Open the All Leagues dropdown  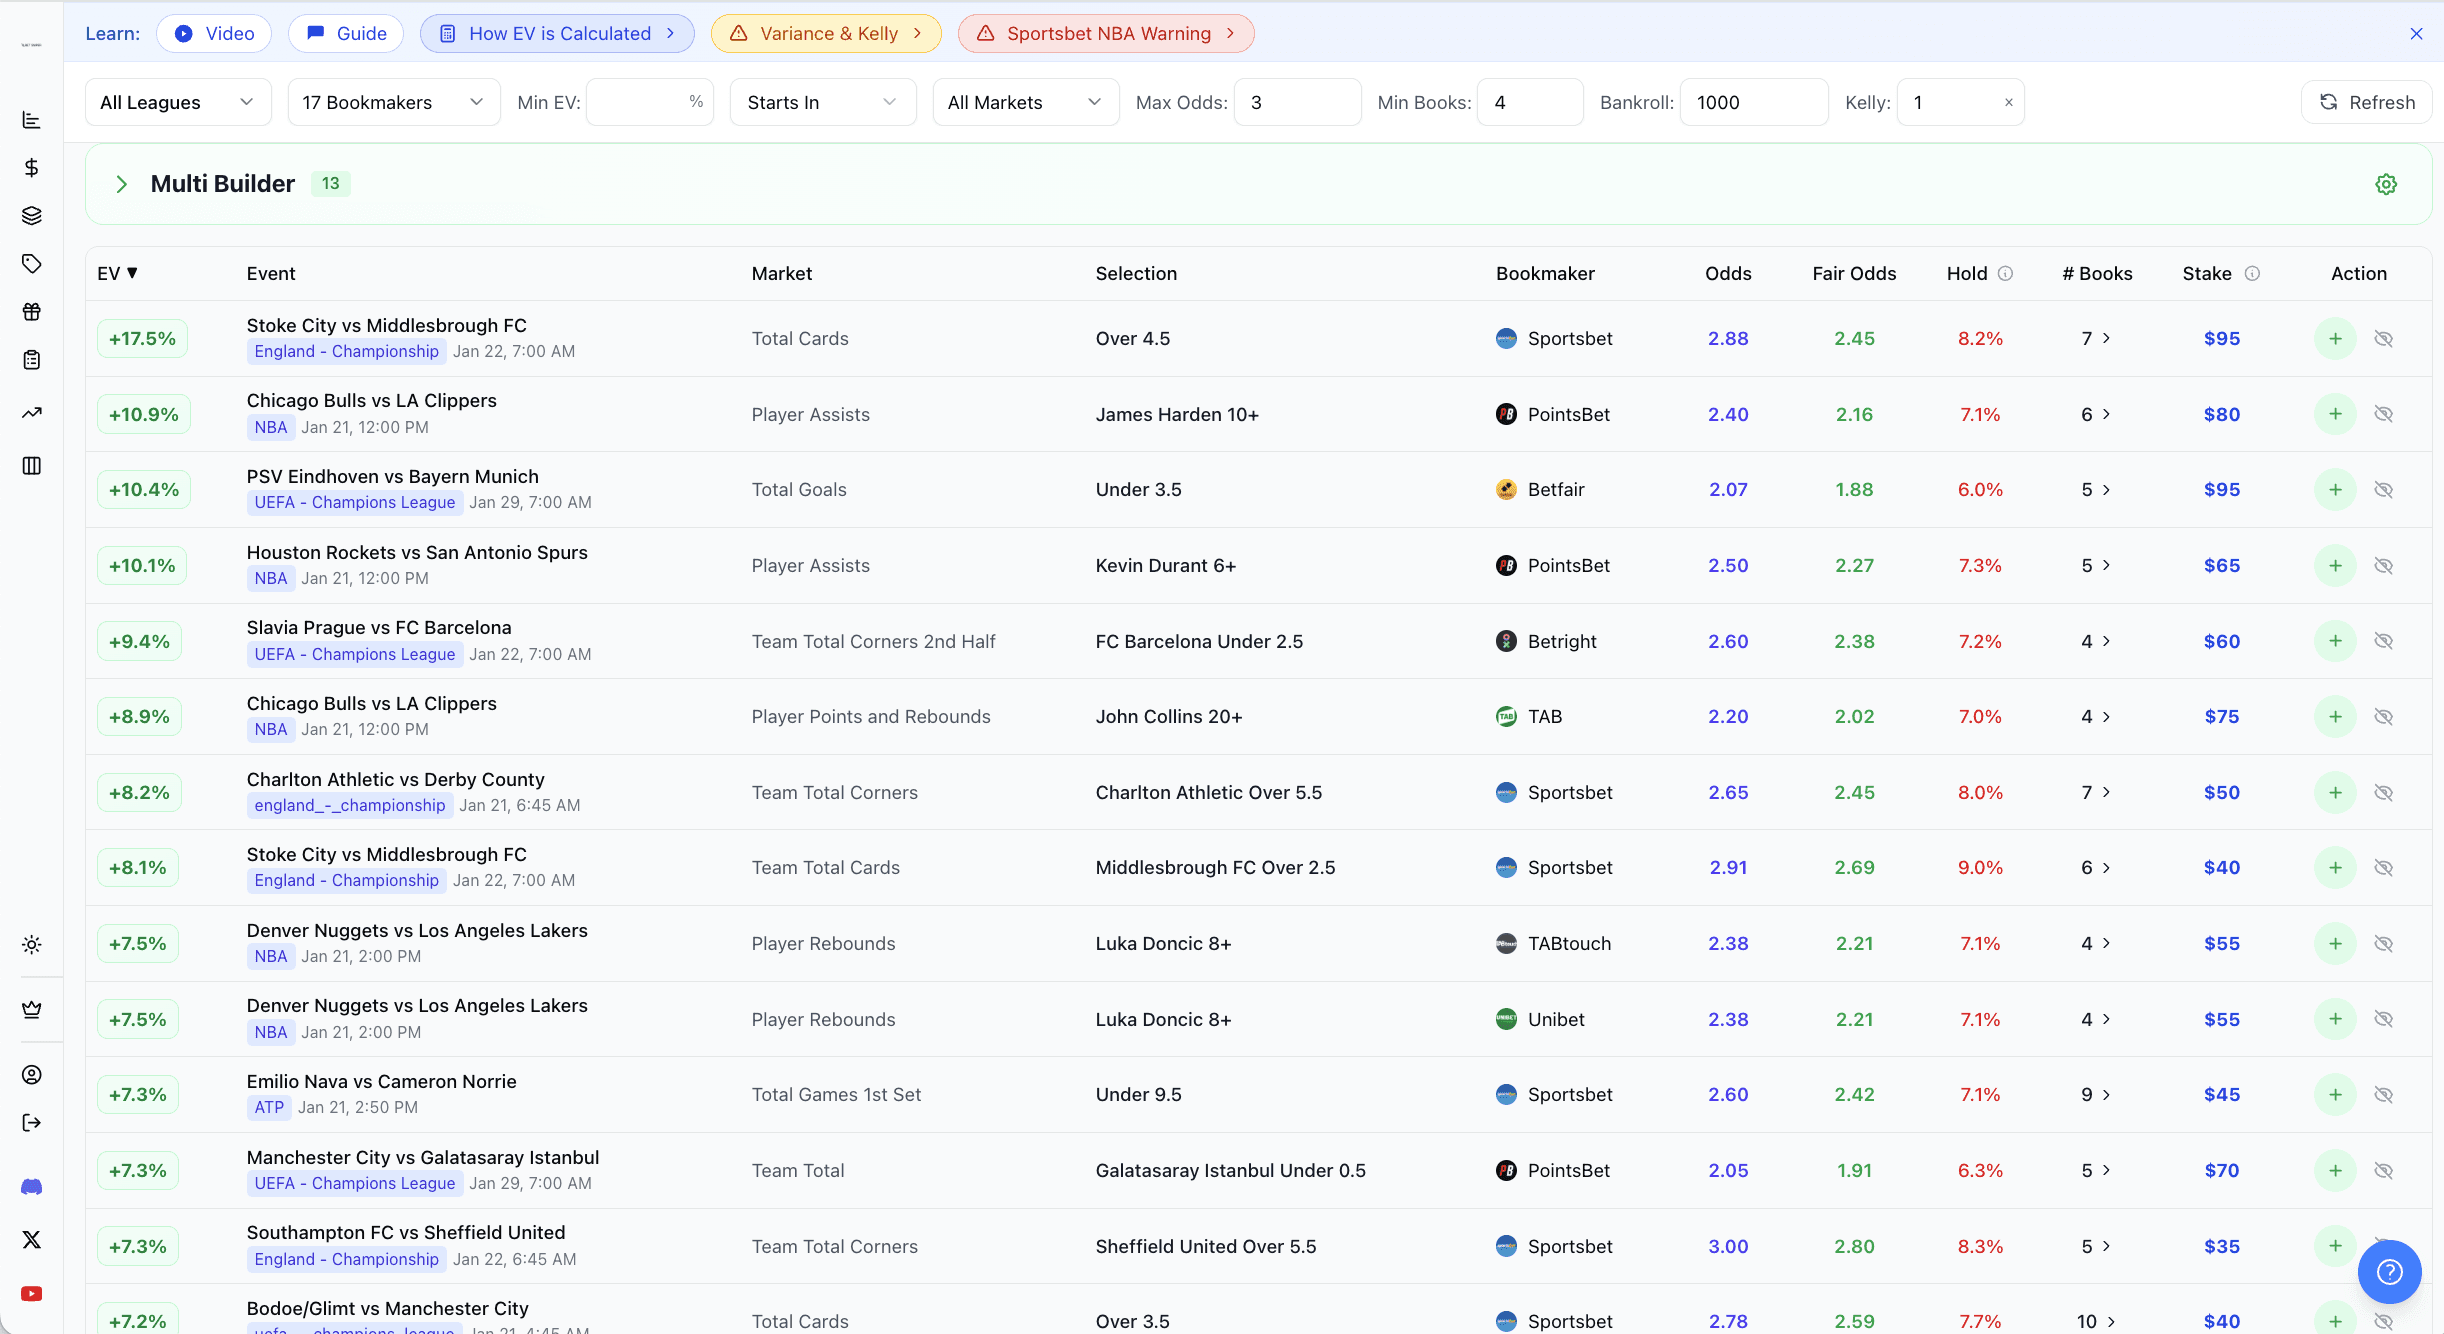click(178, 102)
